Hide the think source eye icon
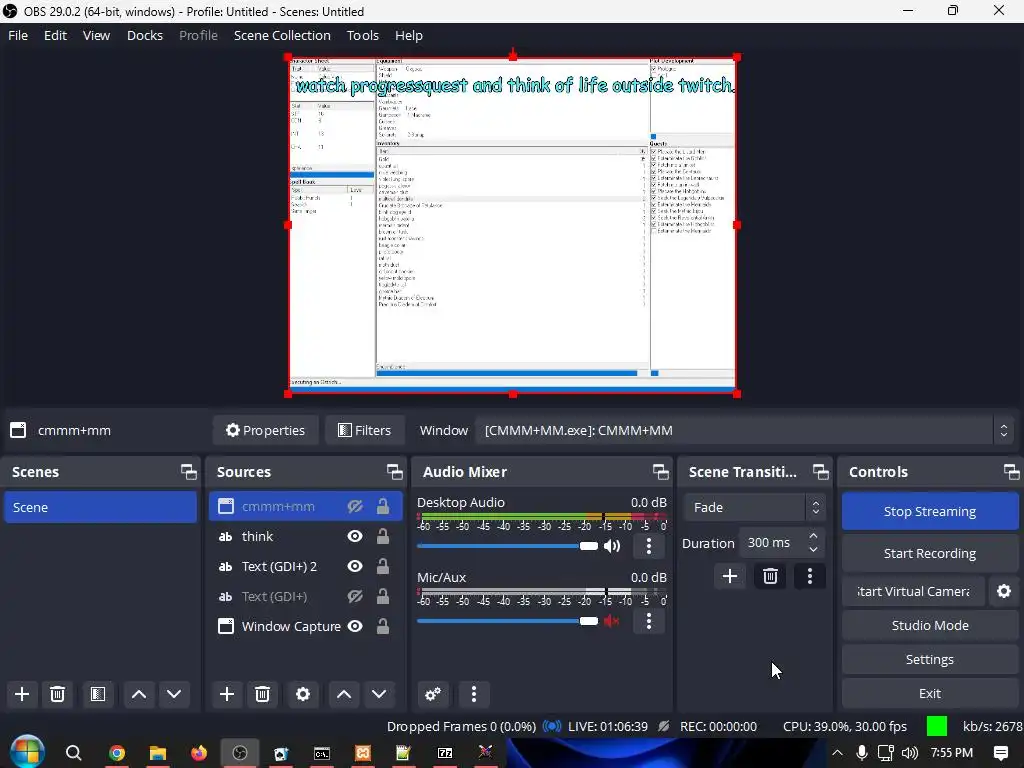 (355, 536)
